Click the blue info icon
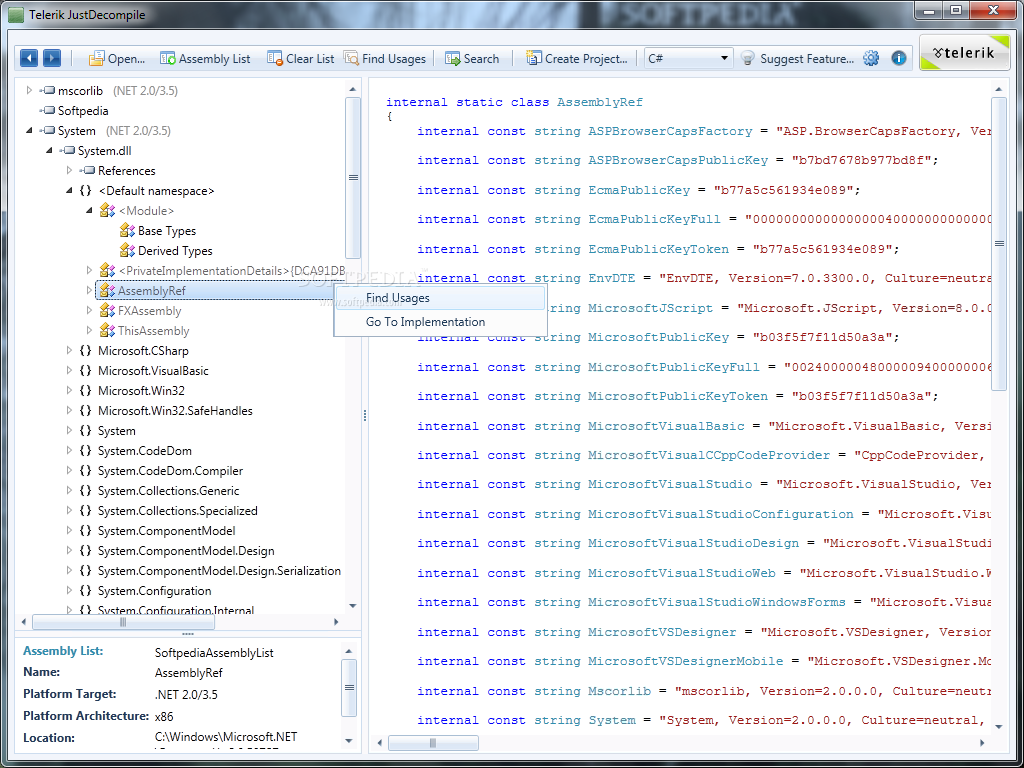Screen dimensions: 1024x768 pyautogui.click(x=899, y=58)
